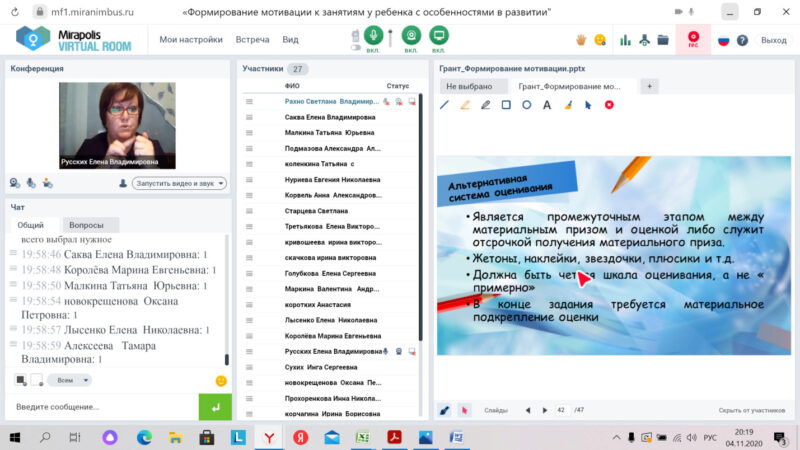Image resolution: width=800 pixels, height=450 pixels.
Task: Open Yandex Browser in taskbar
Action: click(269, 437)
